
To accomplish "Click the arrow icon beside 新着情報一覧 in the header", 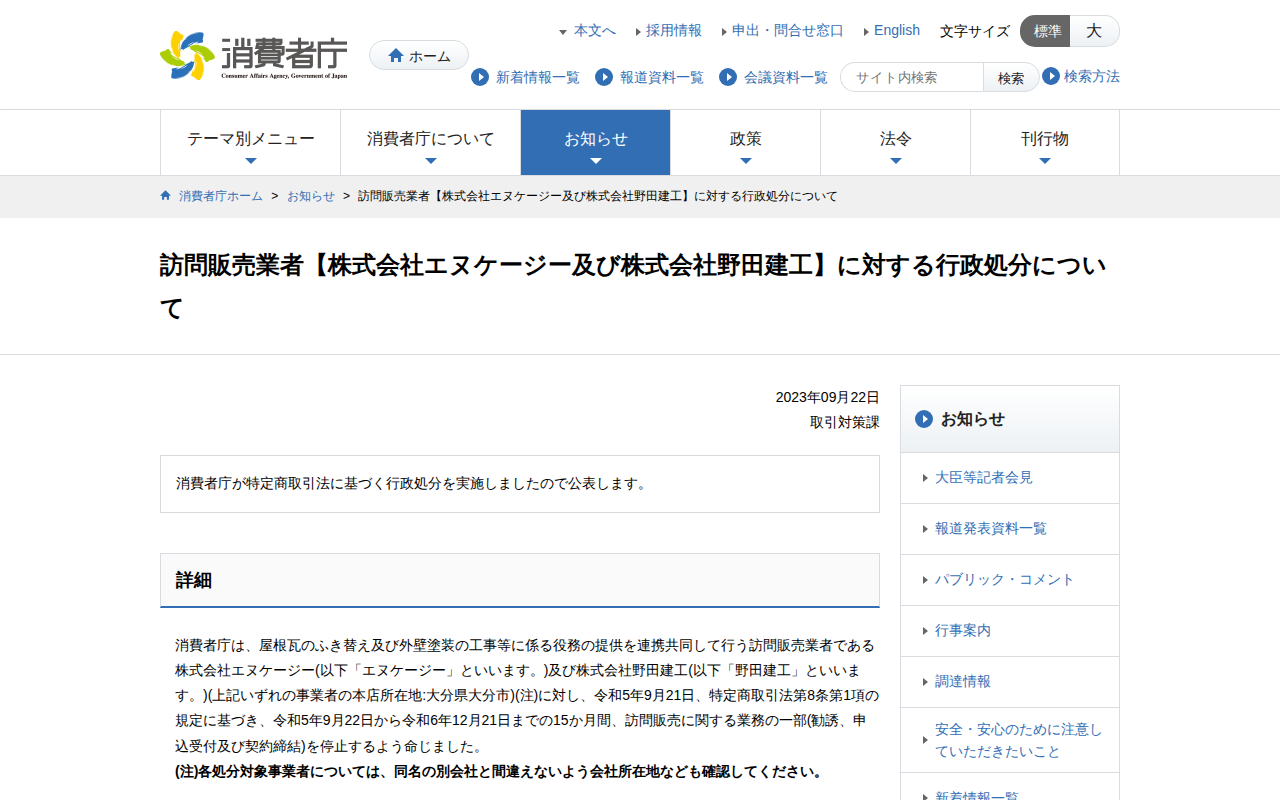I will pyautogui.click(x=480, y=77).
